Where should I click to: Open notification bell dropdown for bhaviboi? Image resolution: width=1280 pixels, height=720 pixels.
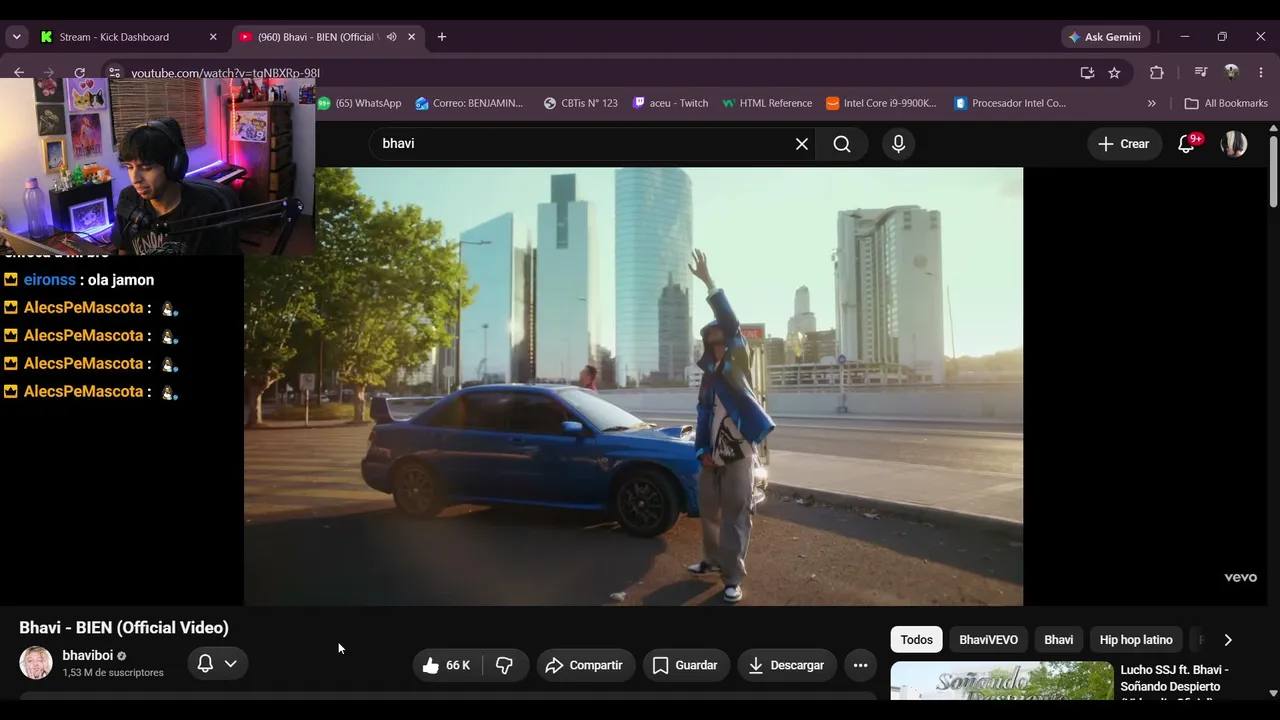(217, 663)
